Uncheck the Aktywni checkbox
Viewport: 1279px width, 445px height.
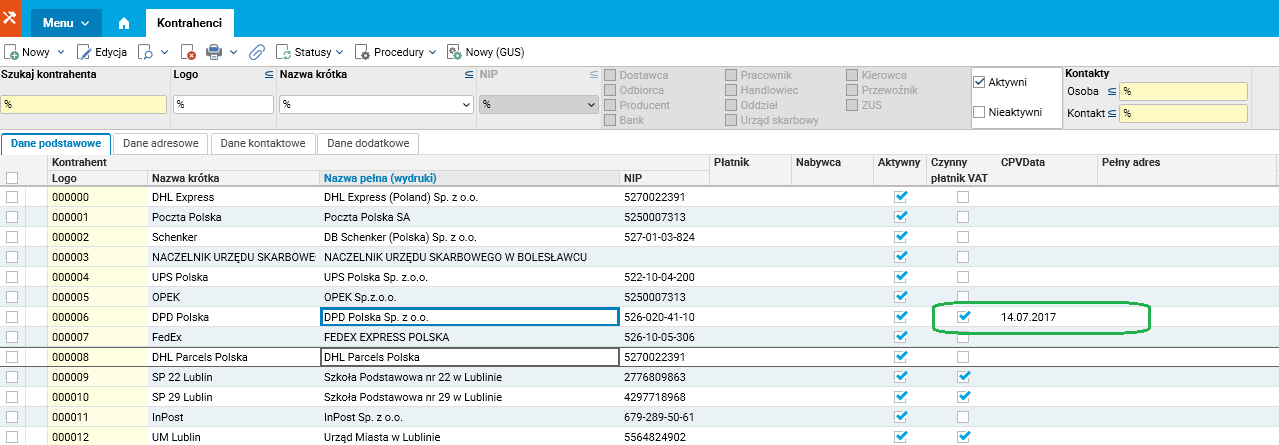point(980,82)
